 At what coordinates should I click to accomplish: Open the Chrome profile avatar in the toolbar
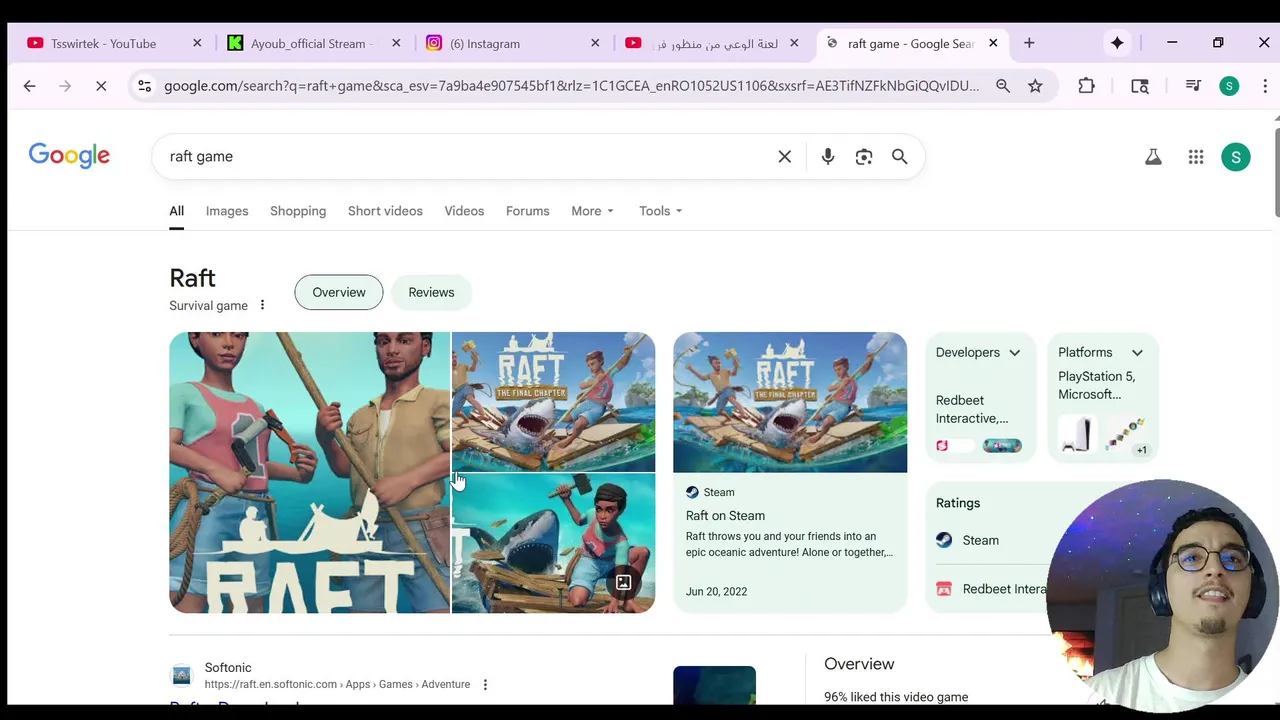point(1229,86)
